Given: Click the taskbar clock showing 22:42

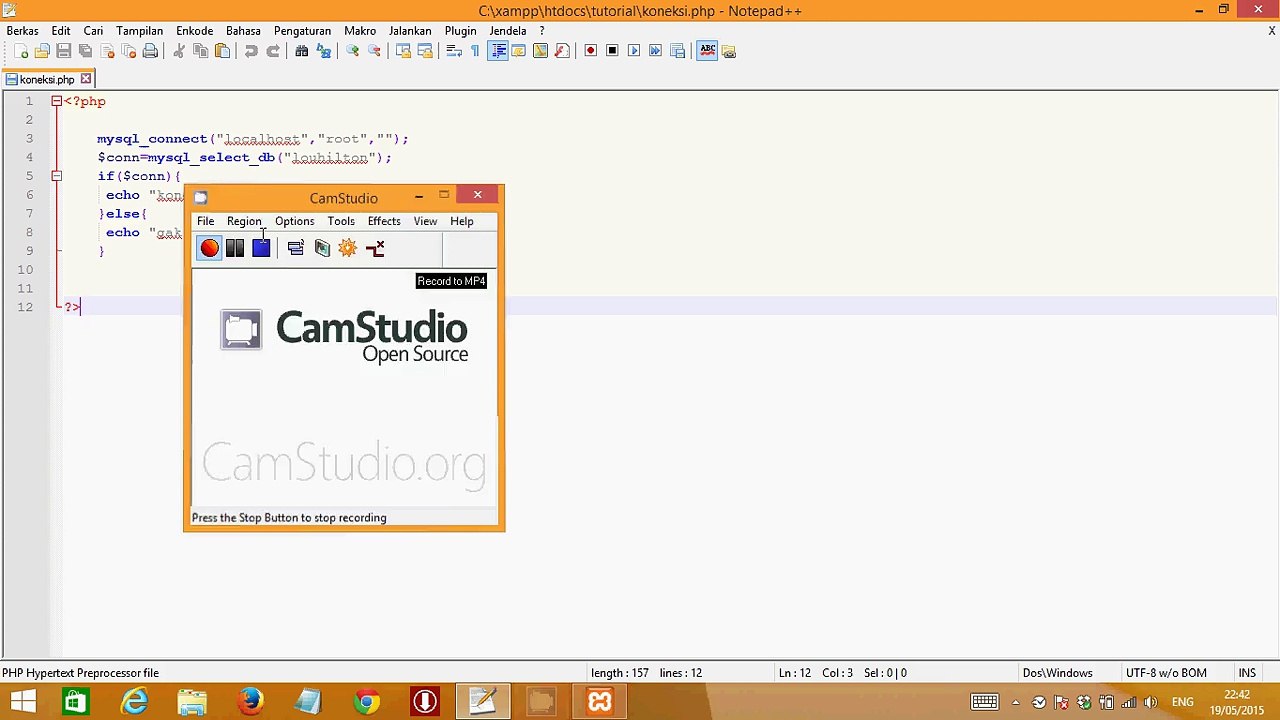Looking at the screenshot, I should click(1237, 702).
